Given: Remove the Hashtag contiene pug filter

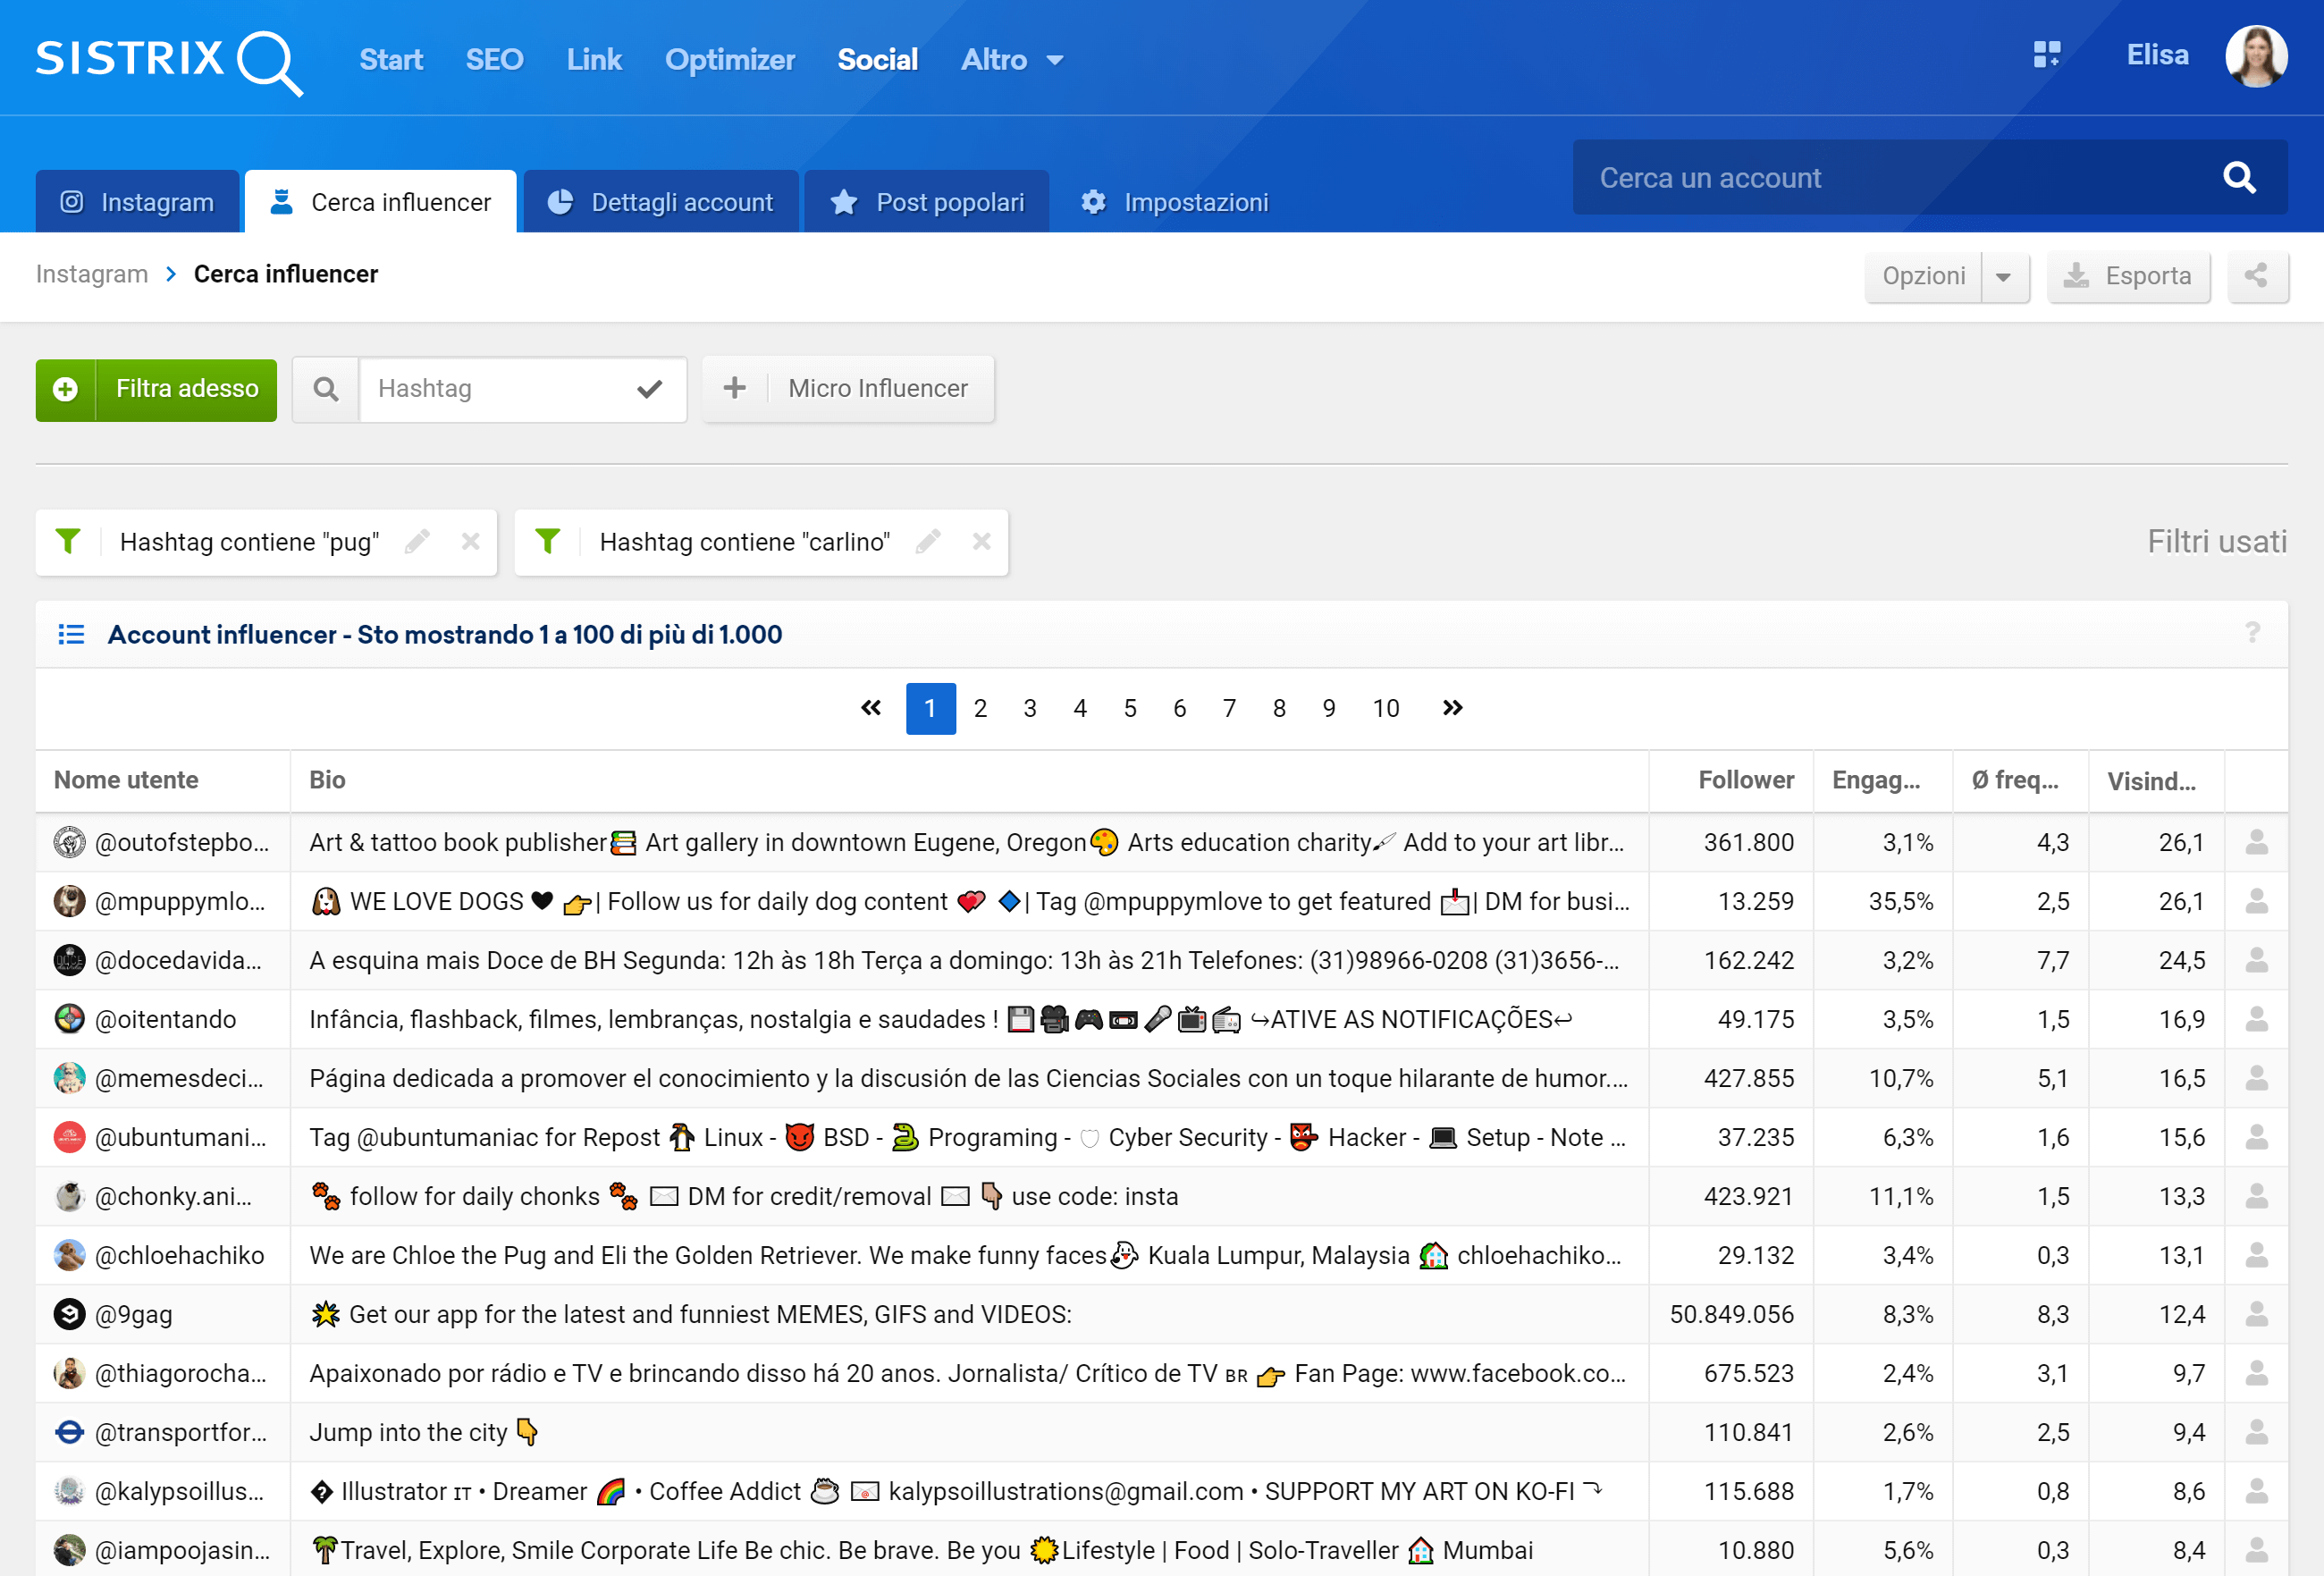Looking at the screenshot, I should 467,540.
